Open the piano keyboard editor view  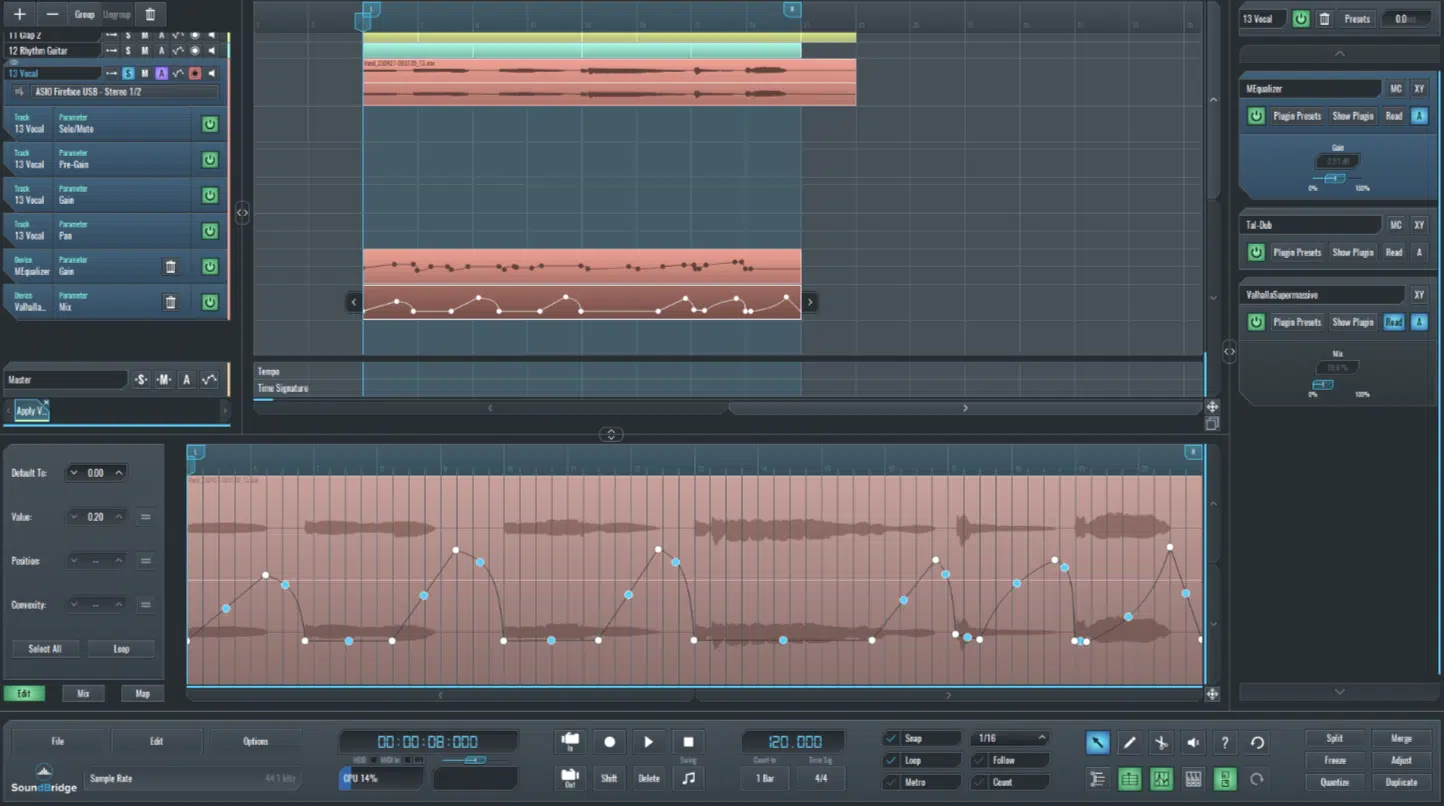click(1193, 779)
